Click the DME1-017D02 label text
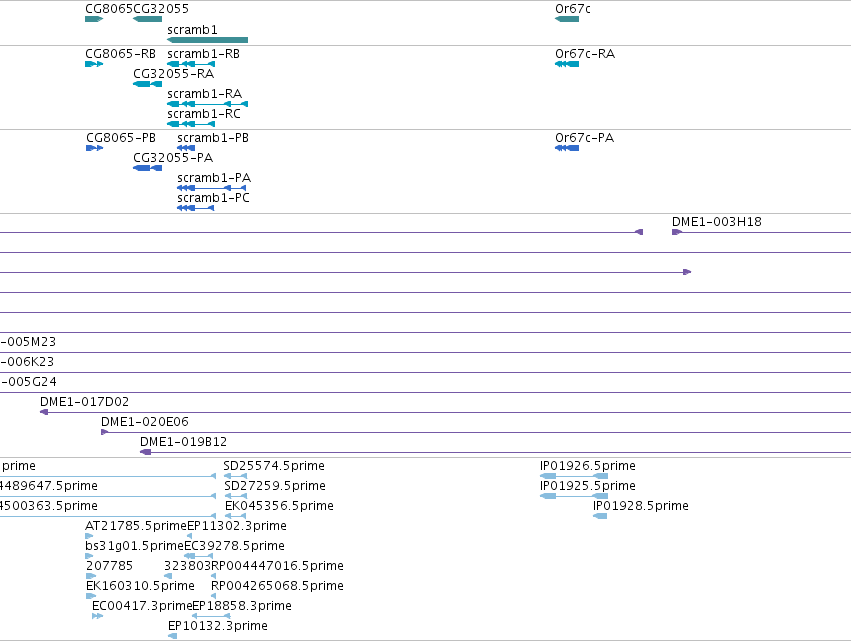 click(x=85, y=402)
